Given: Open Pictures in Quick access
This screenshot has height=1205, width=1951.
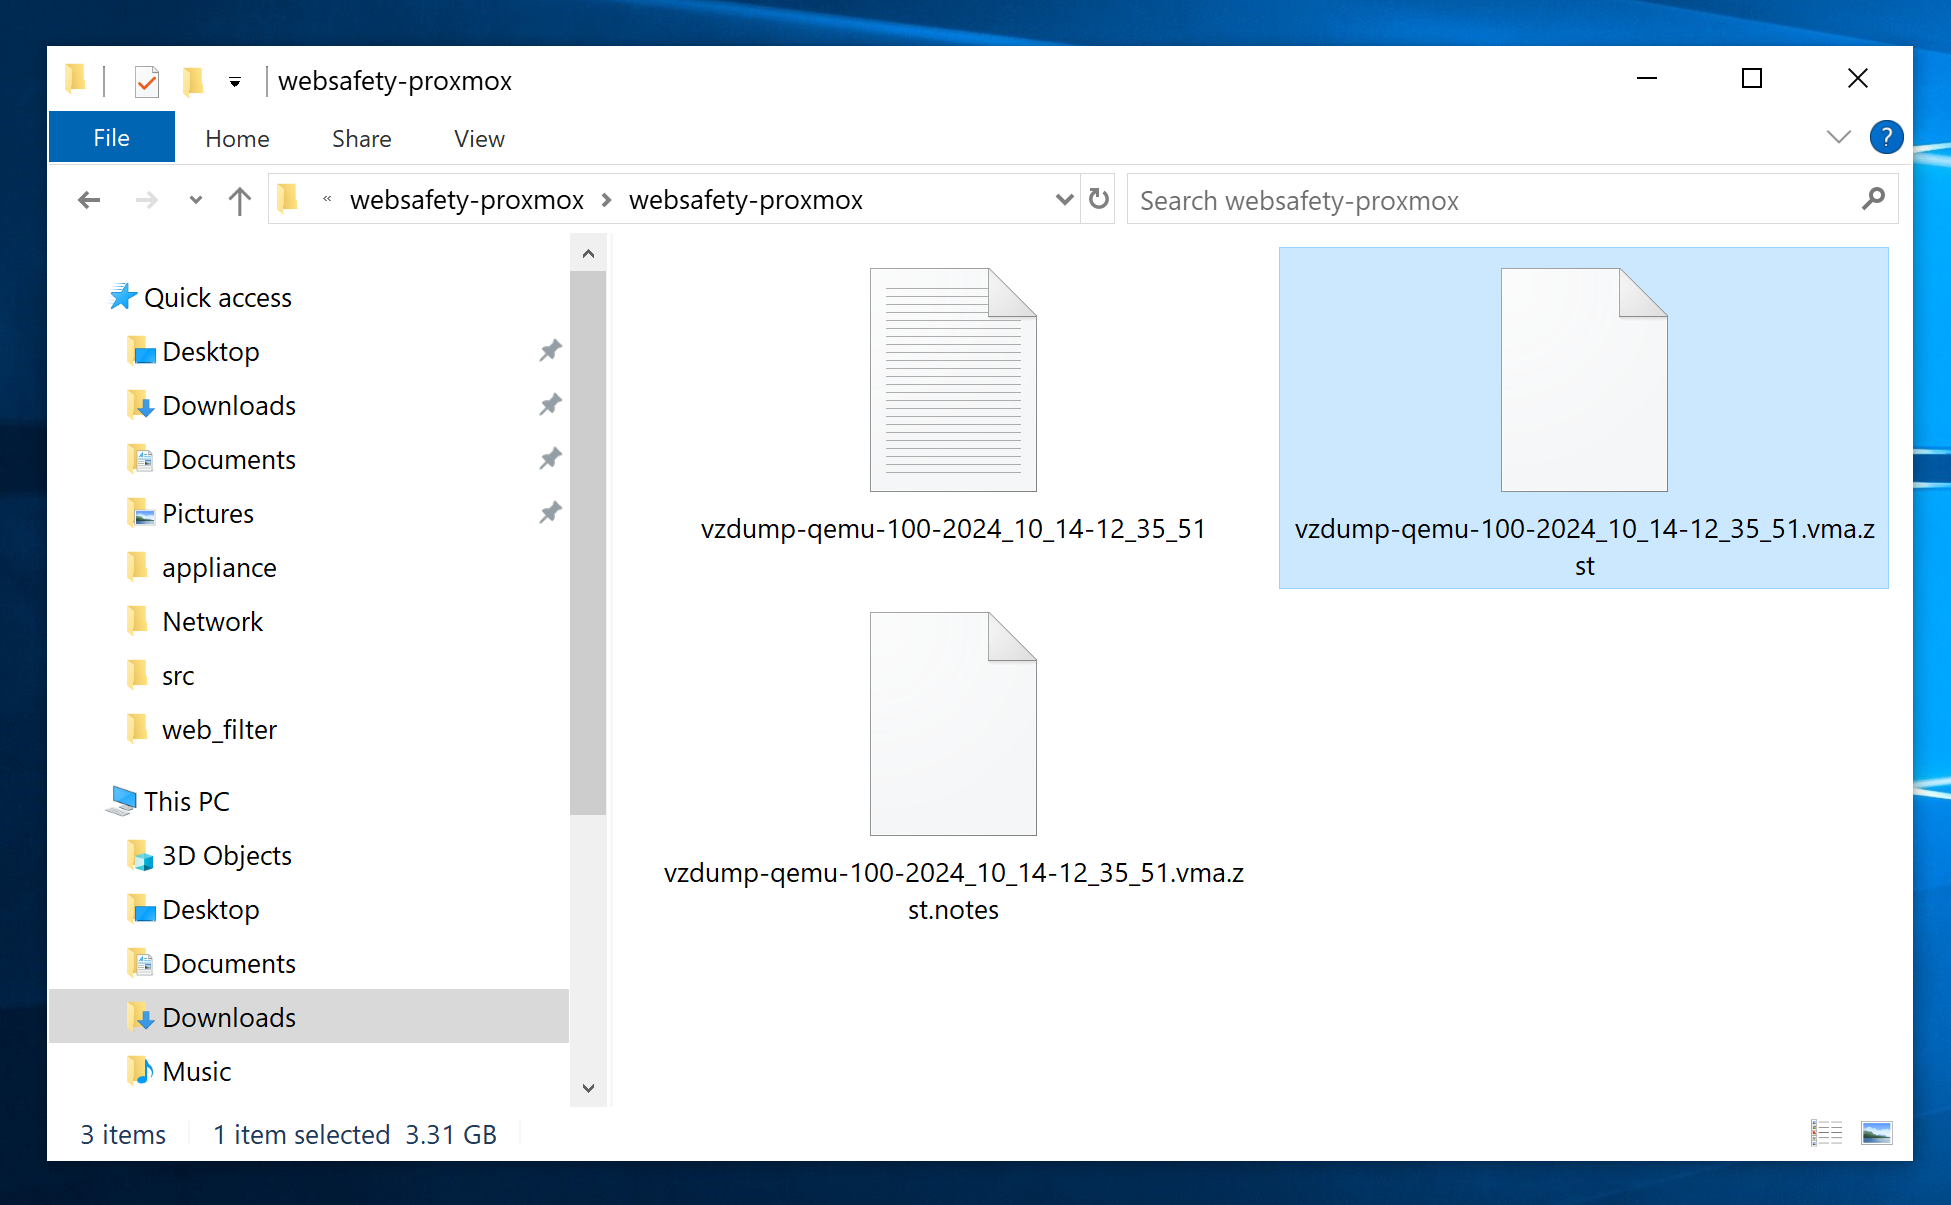Looking at the screenshot, I should 207,514.
